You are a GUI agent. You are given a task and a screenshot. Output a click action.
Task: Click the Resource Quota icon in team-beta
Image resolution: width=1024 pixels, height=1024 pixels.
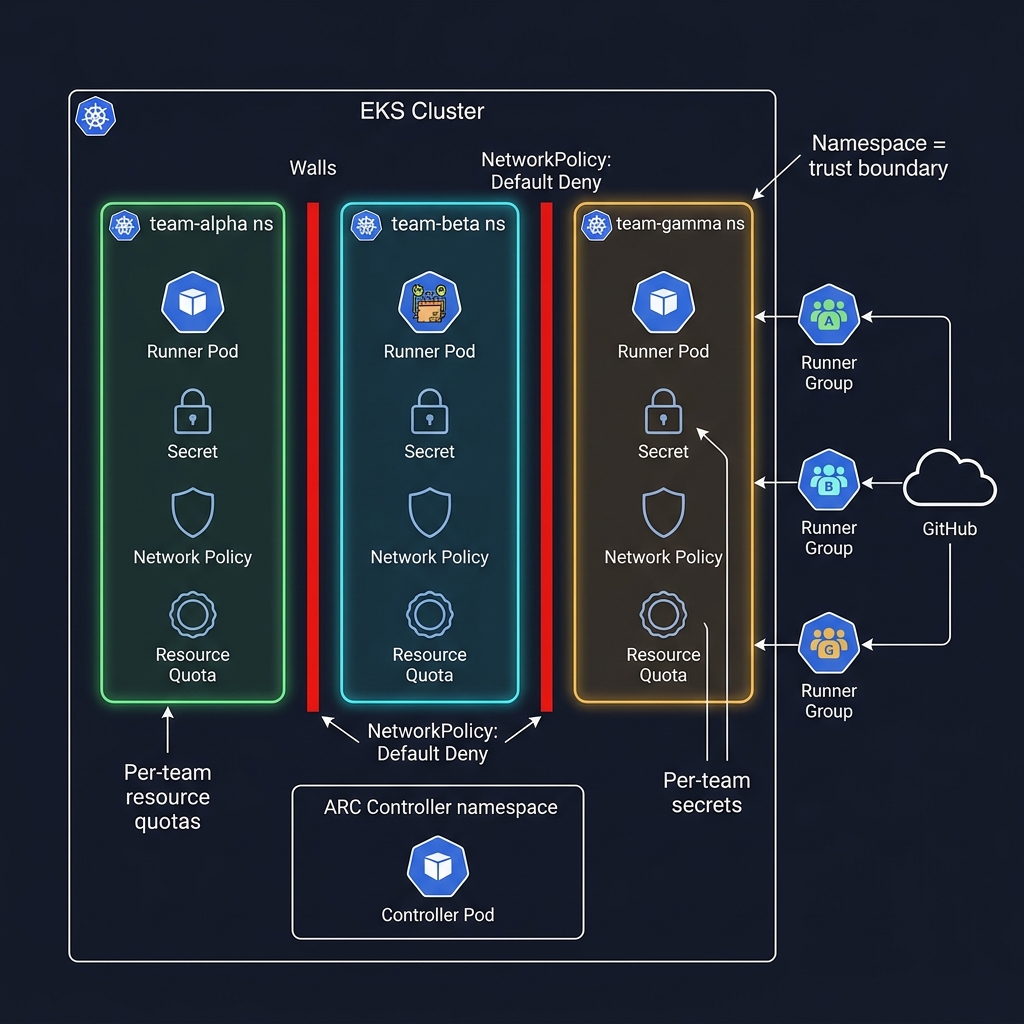[430, 615]
